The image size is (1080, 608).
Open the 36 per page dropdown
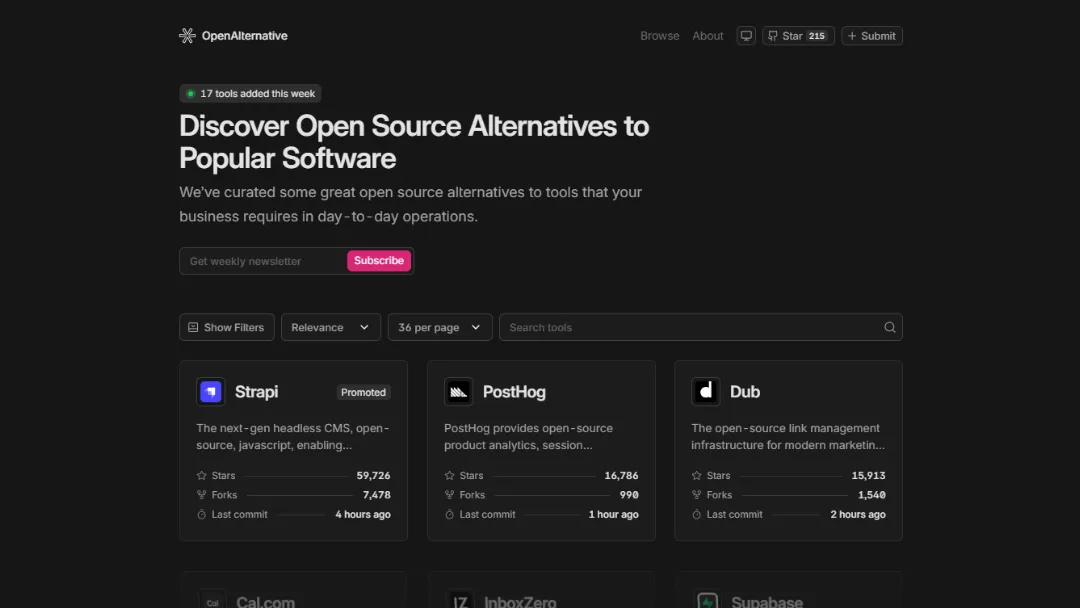click(440, 327)
